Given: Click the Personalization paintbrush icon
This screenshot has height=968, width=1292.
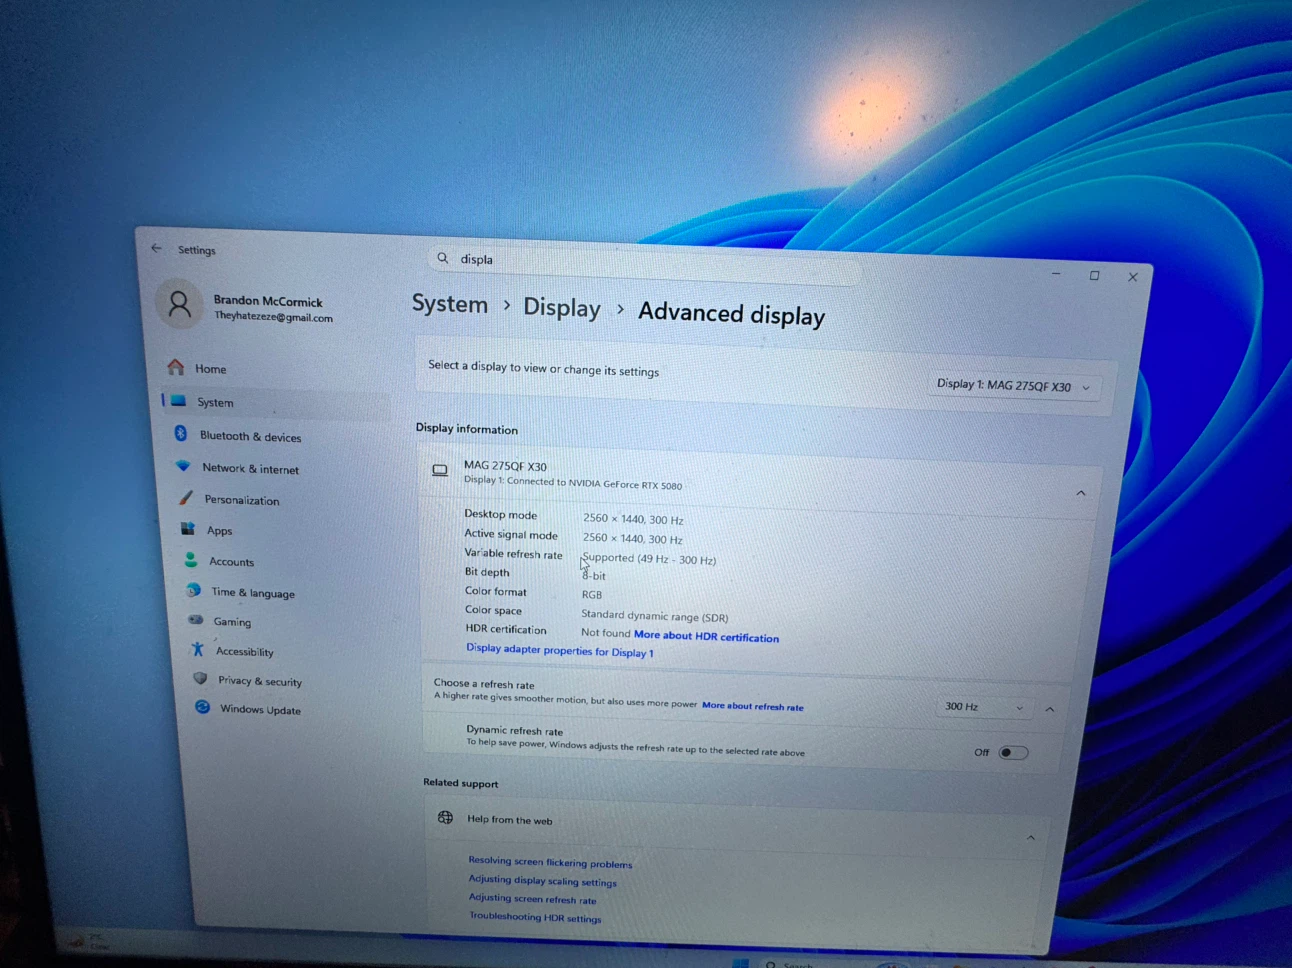Looking at the screenshot, I should (186, 498).
